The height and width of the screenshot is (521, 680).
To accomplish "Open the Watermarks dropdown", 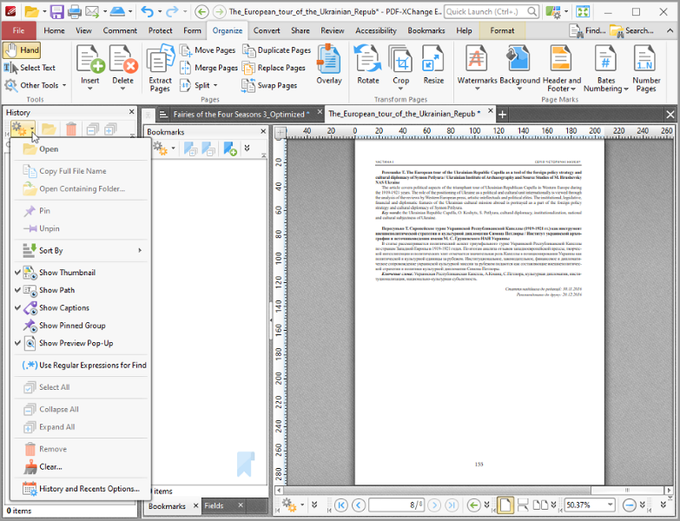I will [x=476, y=88].
